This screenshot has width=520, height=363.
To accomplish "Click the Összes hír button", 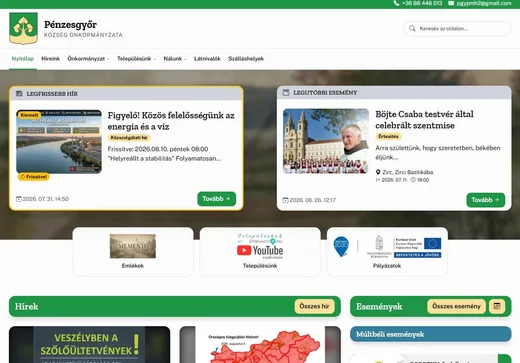I will tap(314, 306).
